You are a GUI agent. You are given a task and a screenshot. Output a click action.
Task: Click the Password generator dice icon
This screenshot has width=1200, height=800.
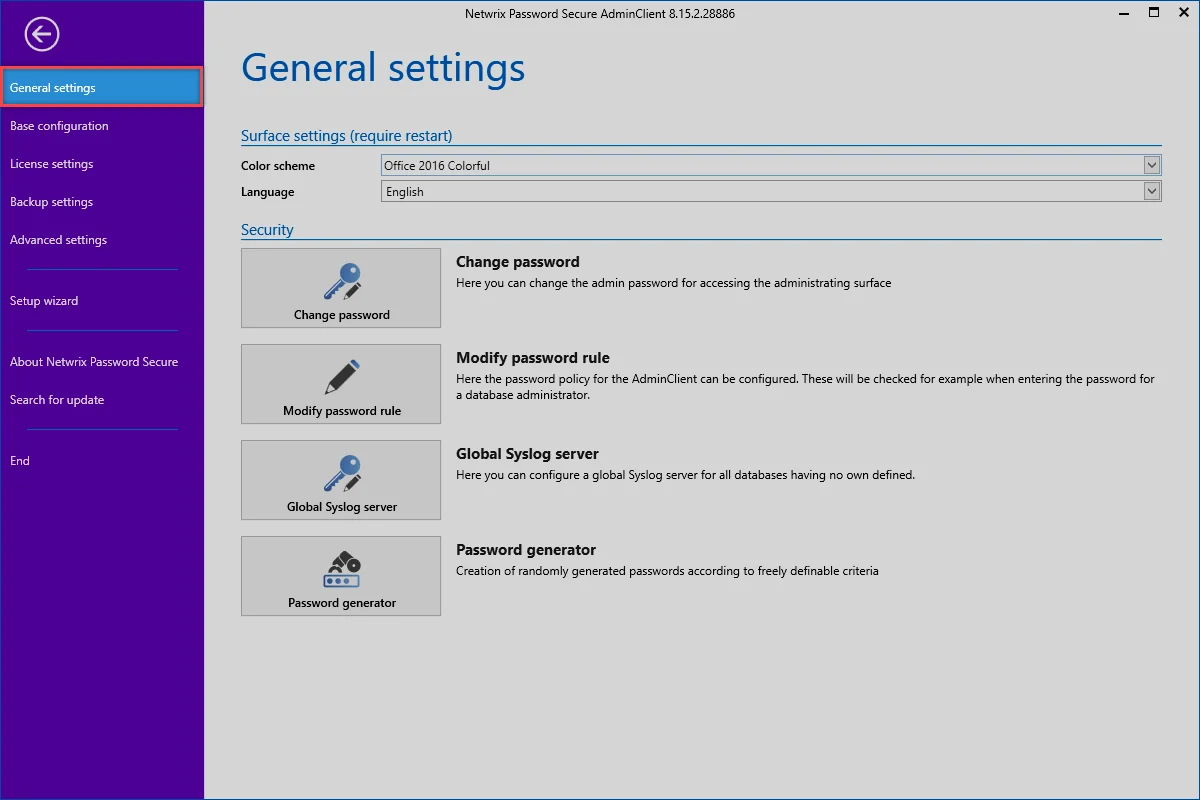click(342, 570)
